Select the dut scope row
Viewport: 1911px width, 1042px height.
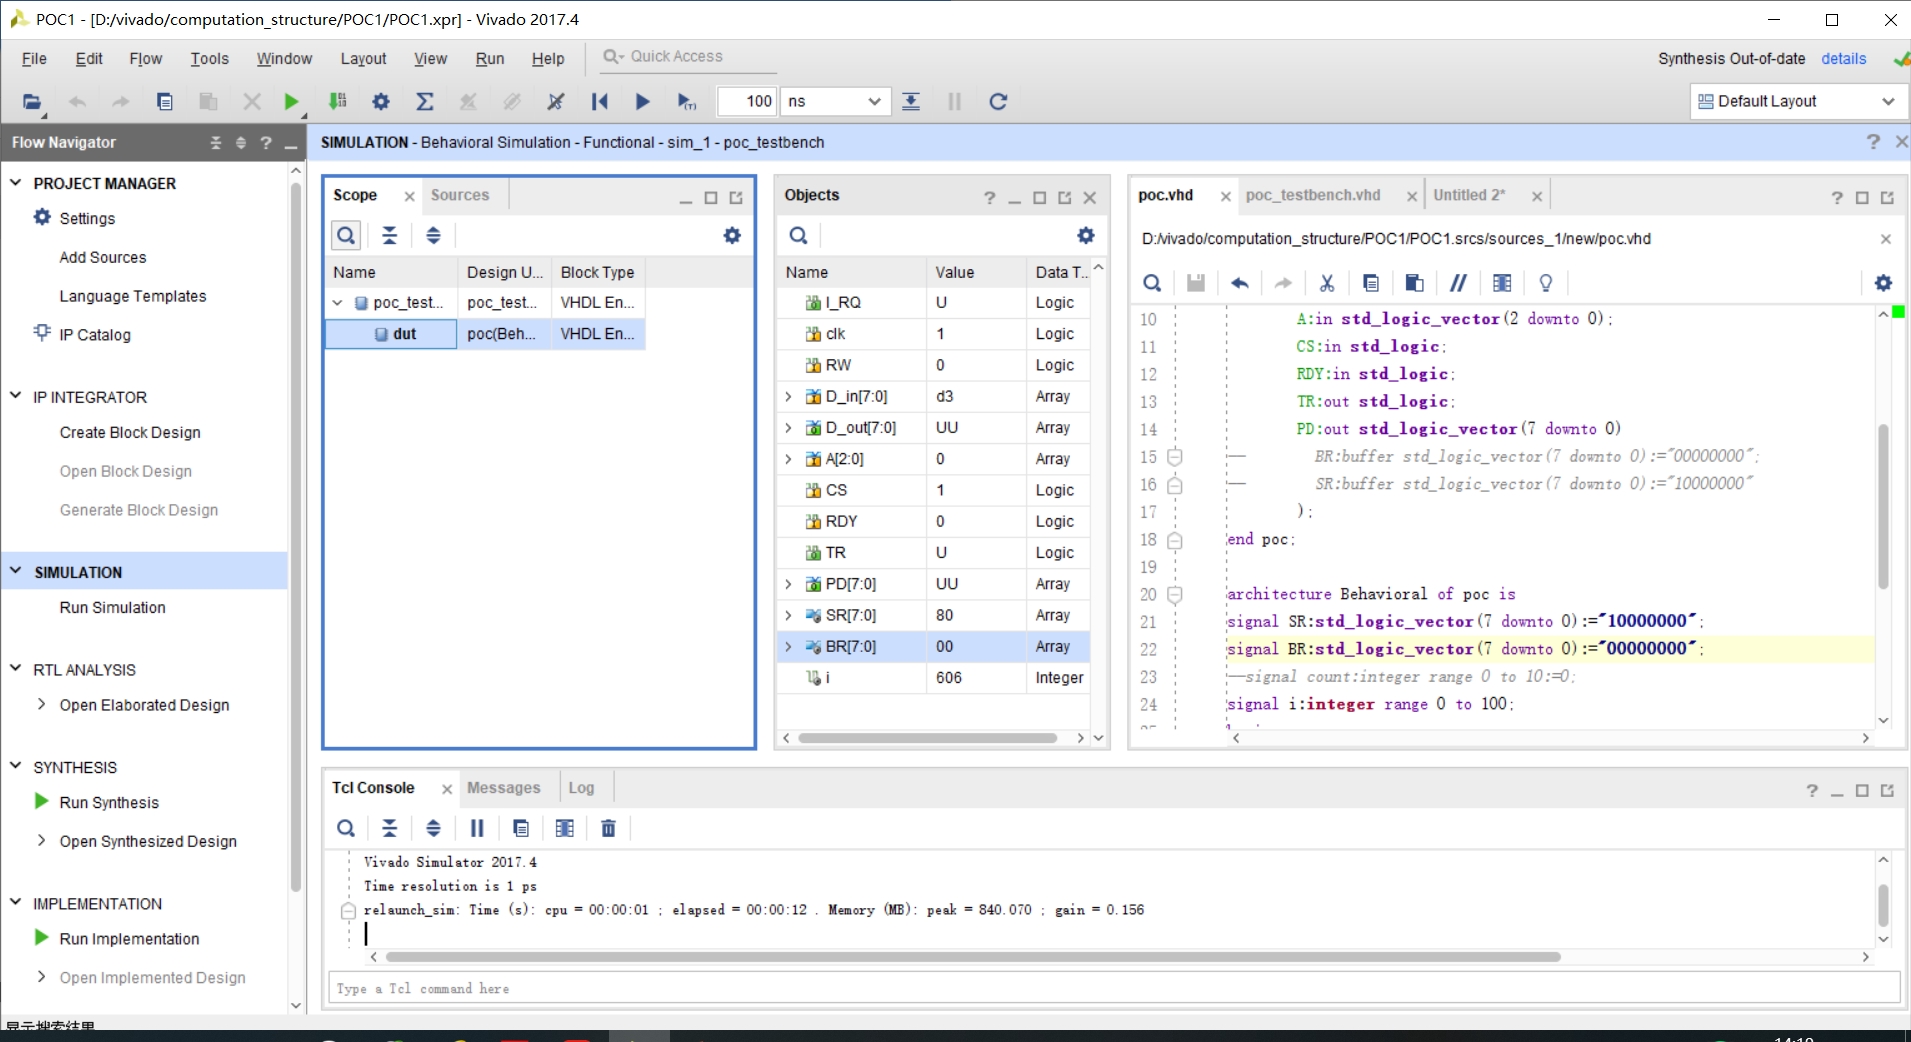(x=485, y=334)
